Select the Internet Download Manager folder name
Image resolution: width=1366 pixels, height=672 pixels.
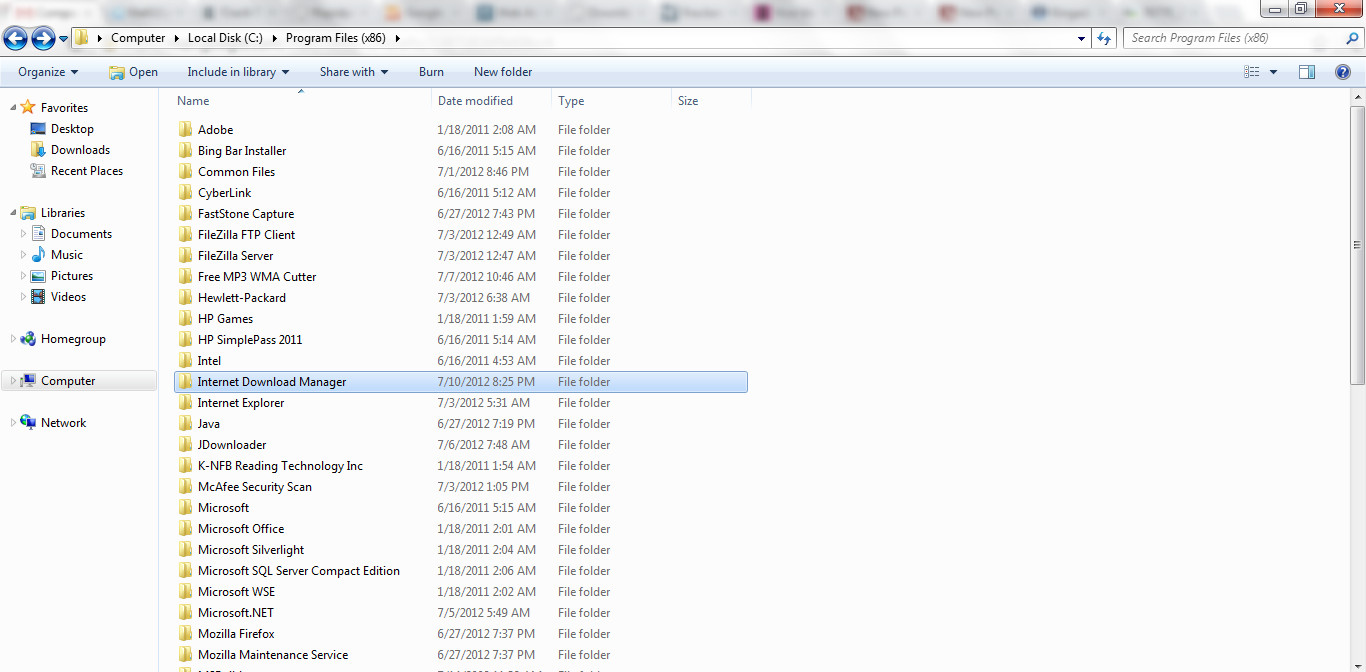click(x=272, y=382)
